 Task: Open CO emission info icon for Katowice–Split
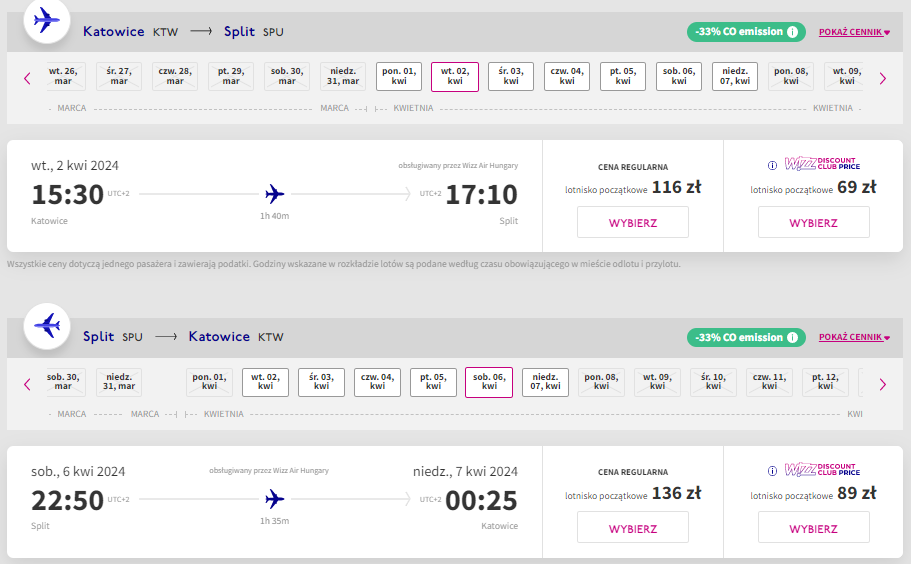point(792,32)
